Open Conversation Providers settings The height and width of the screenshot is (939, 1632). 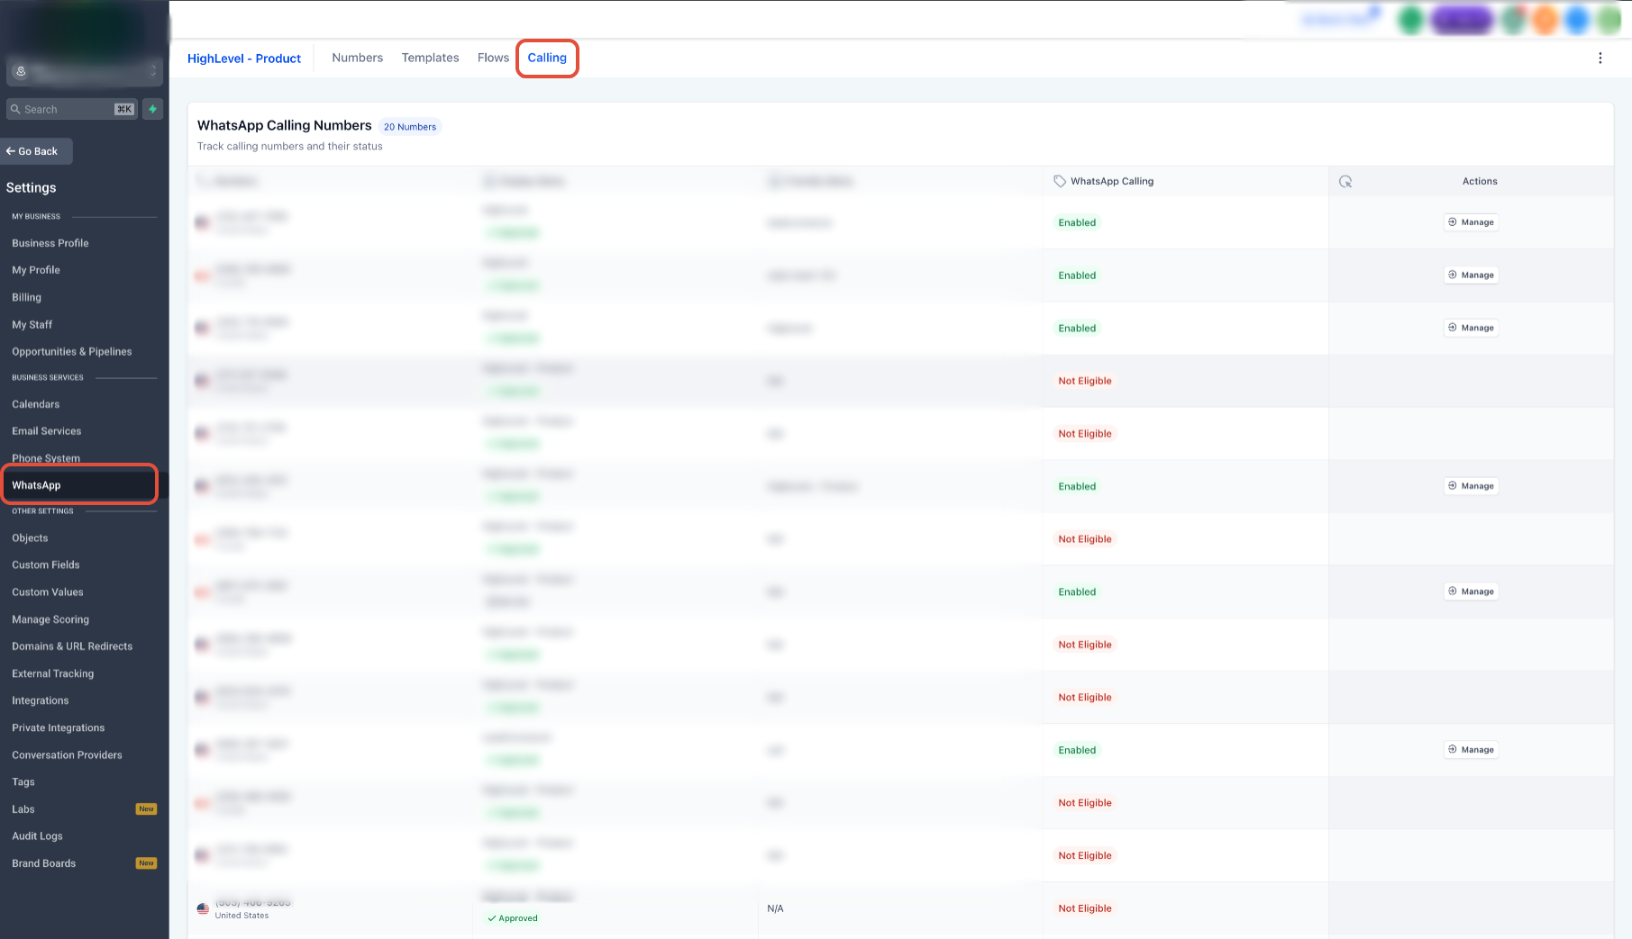click(x=67, y=755)
